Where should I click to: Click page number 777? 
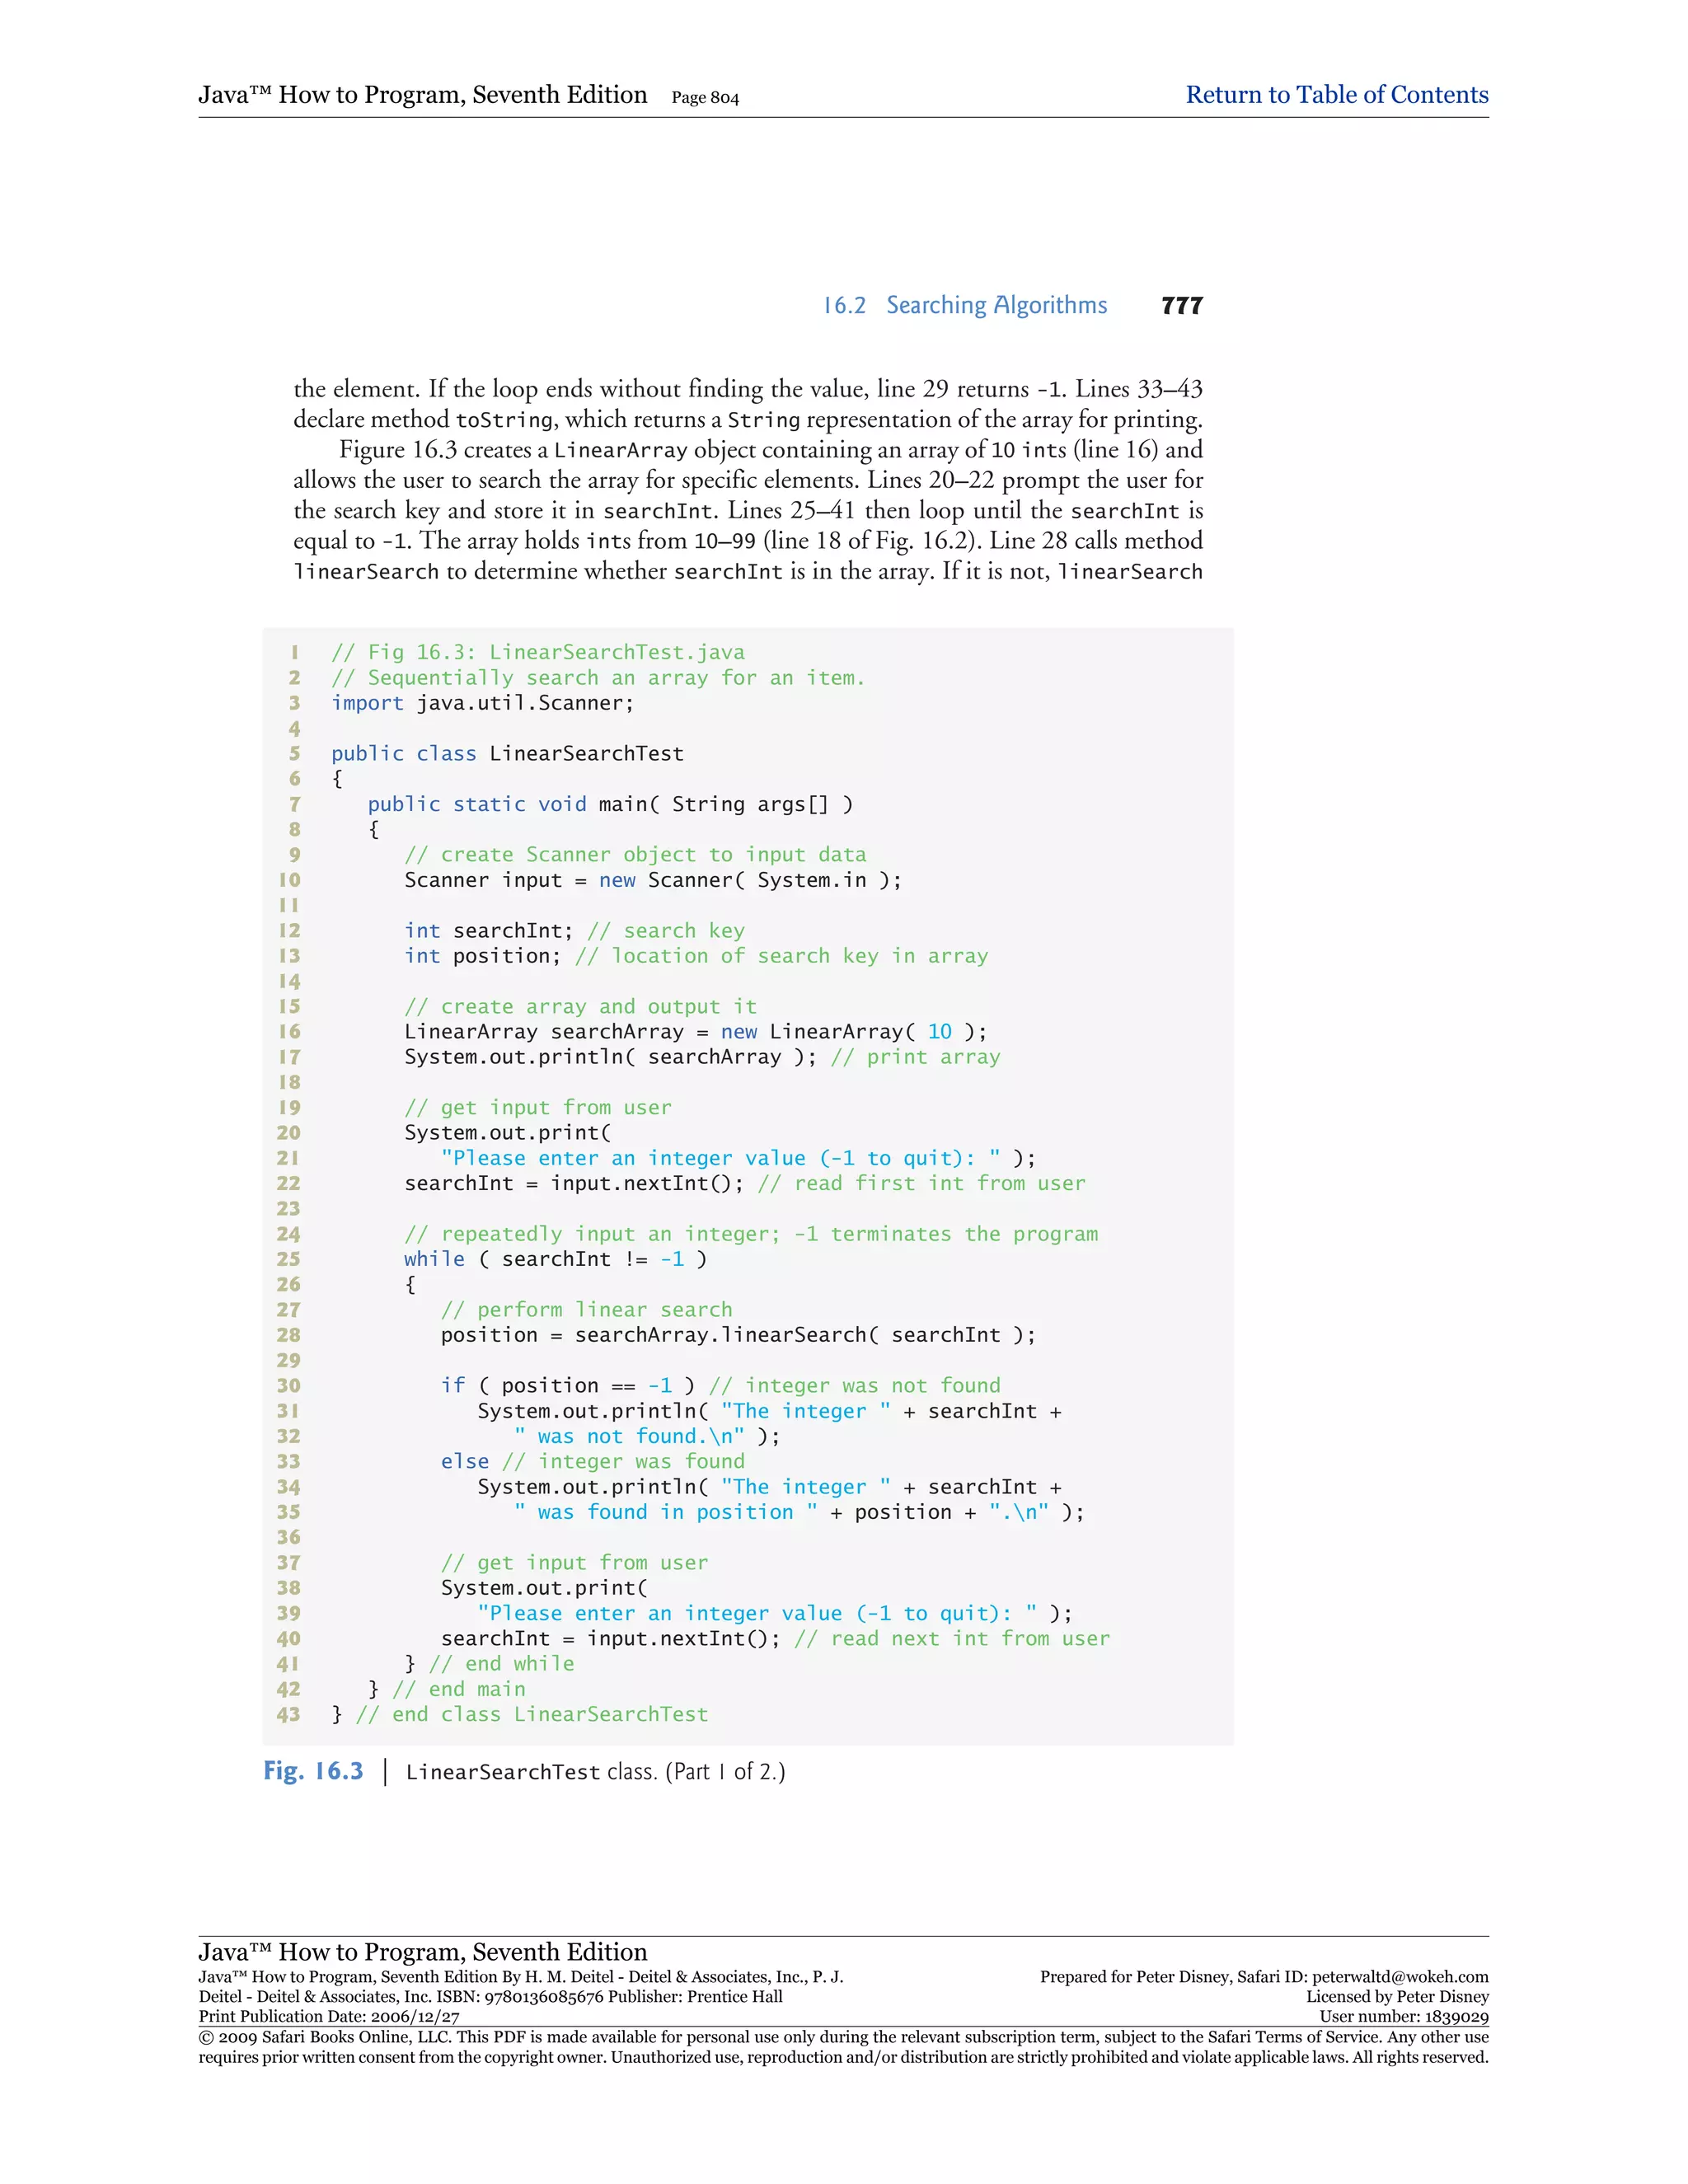(x=1181, y=306)
